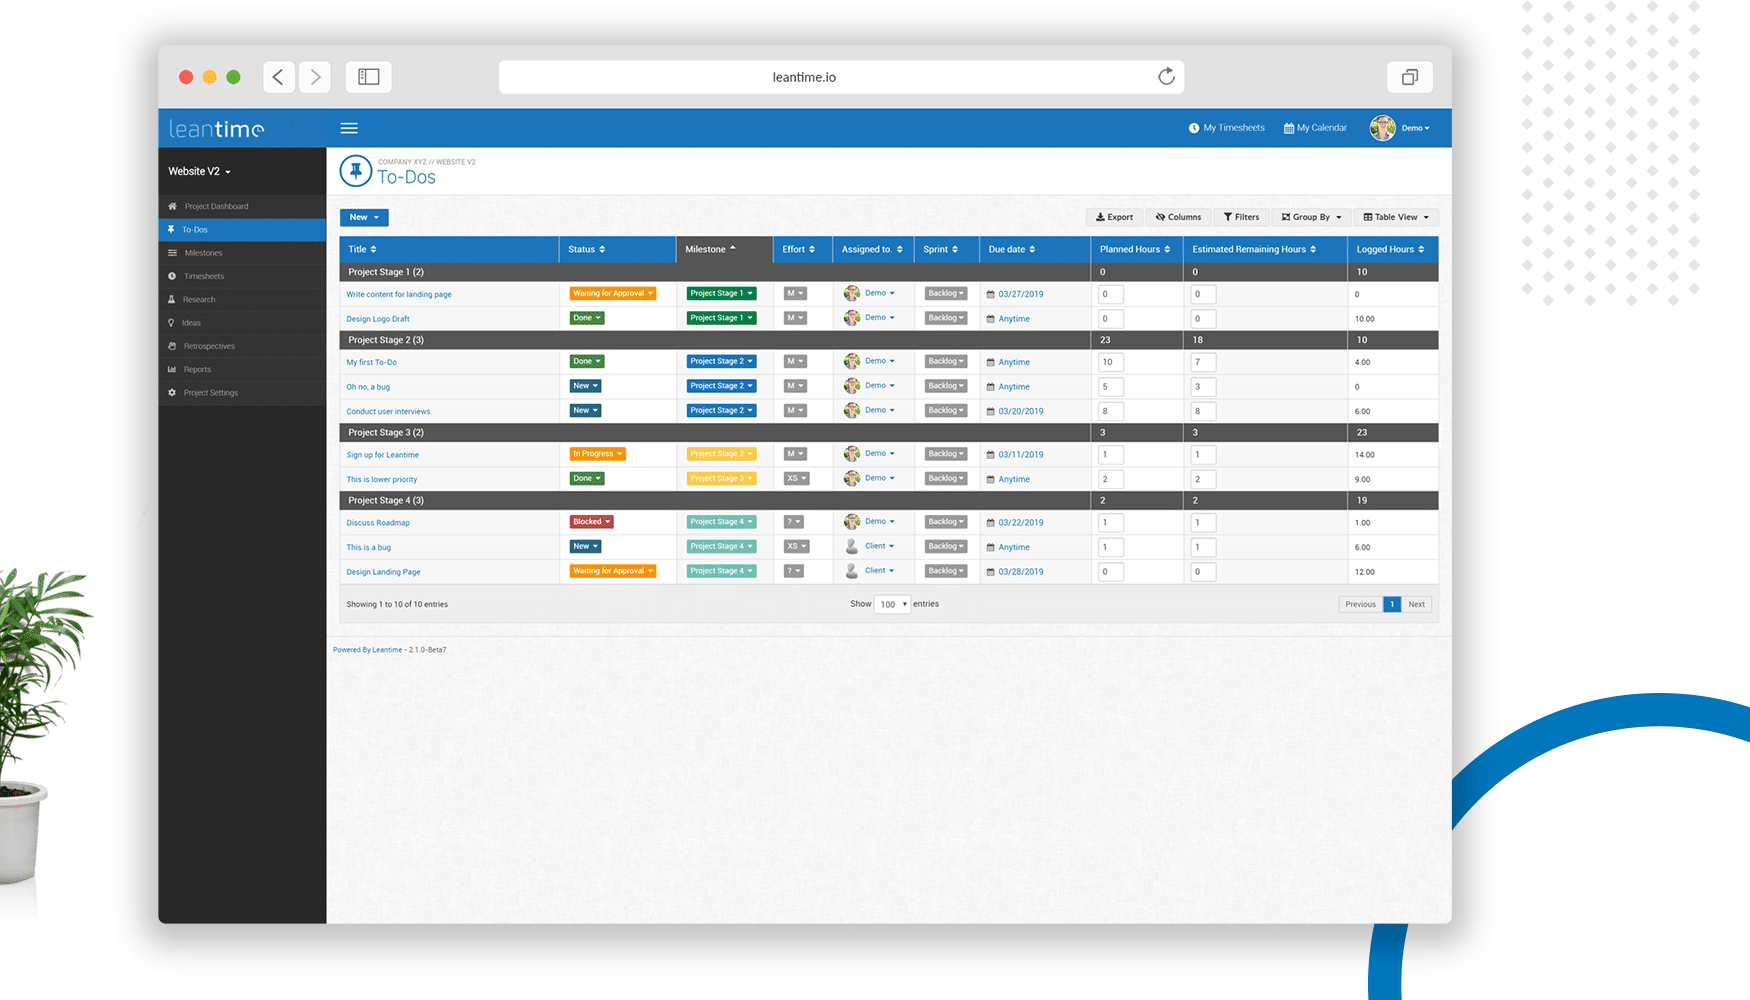Change milestone of Design Logo Draft row
Image resolution: width=1750 pixels, height=1000 pixels.
tap(721, 318)
